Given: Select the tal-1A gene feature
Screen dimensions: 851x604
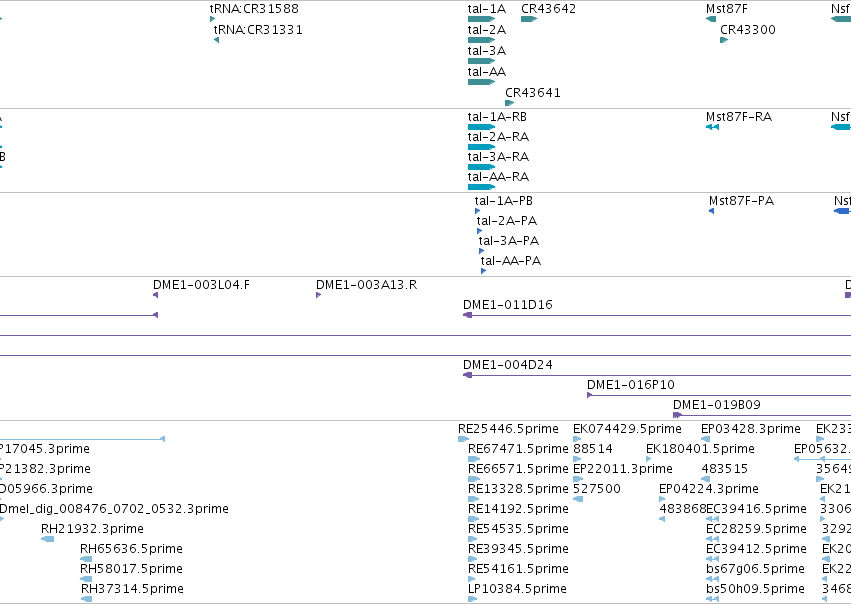Looking at the screenshot, I should (x=481, y=19).
